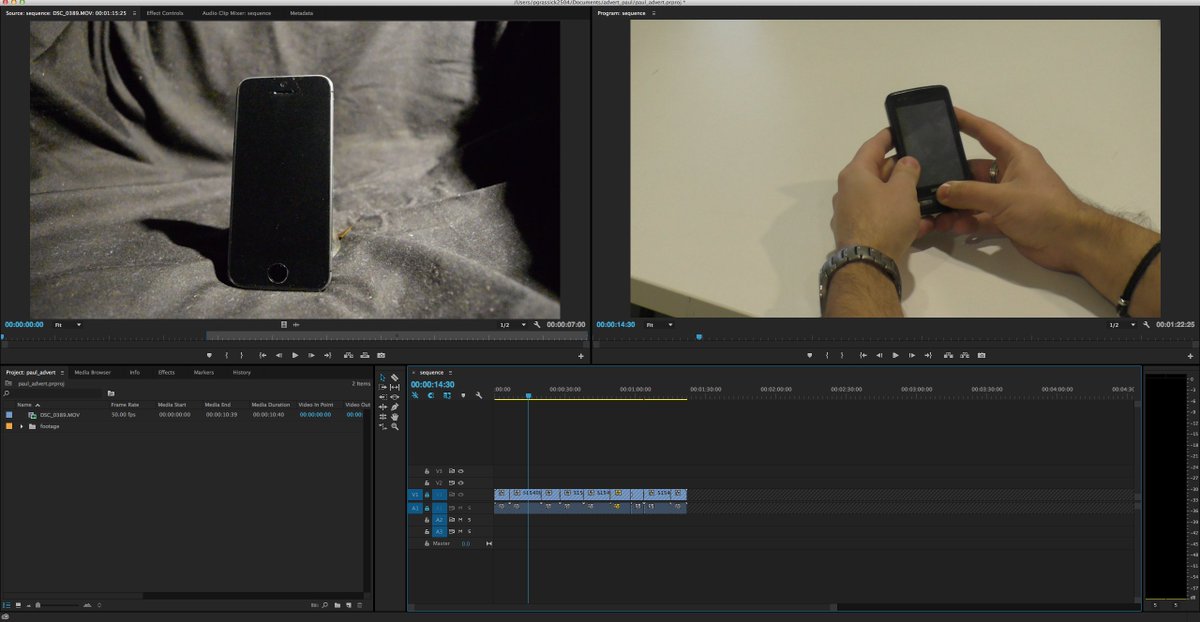
Task: Step back one frame in Program monitor
Action: 879,355
